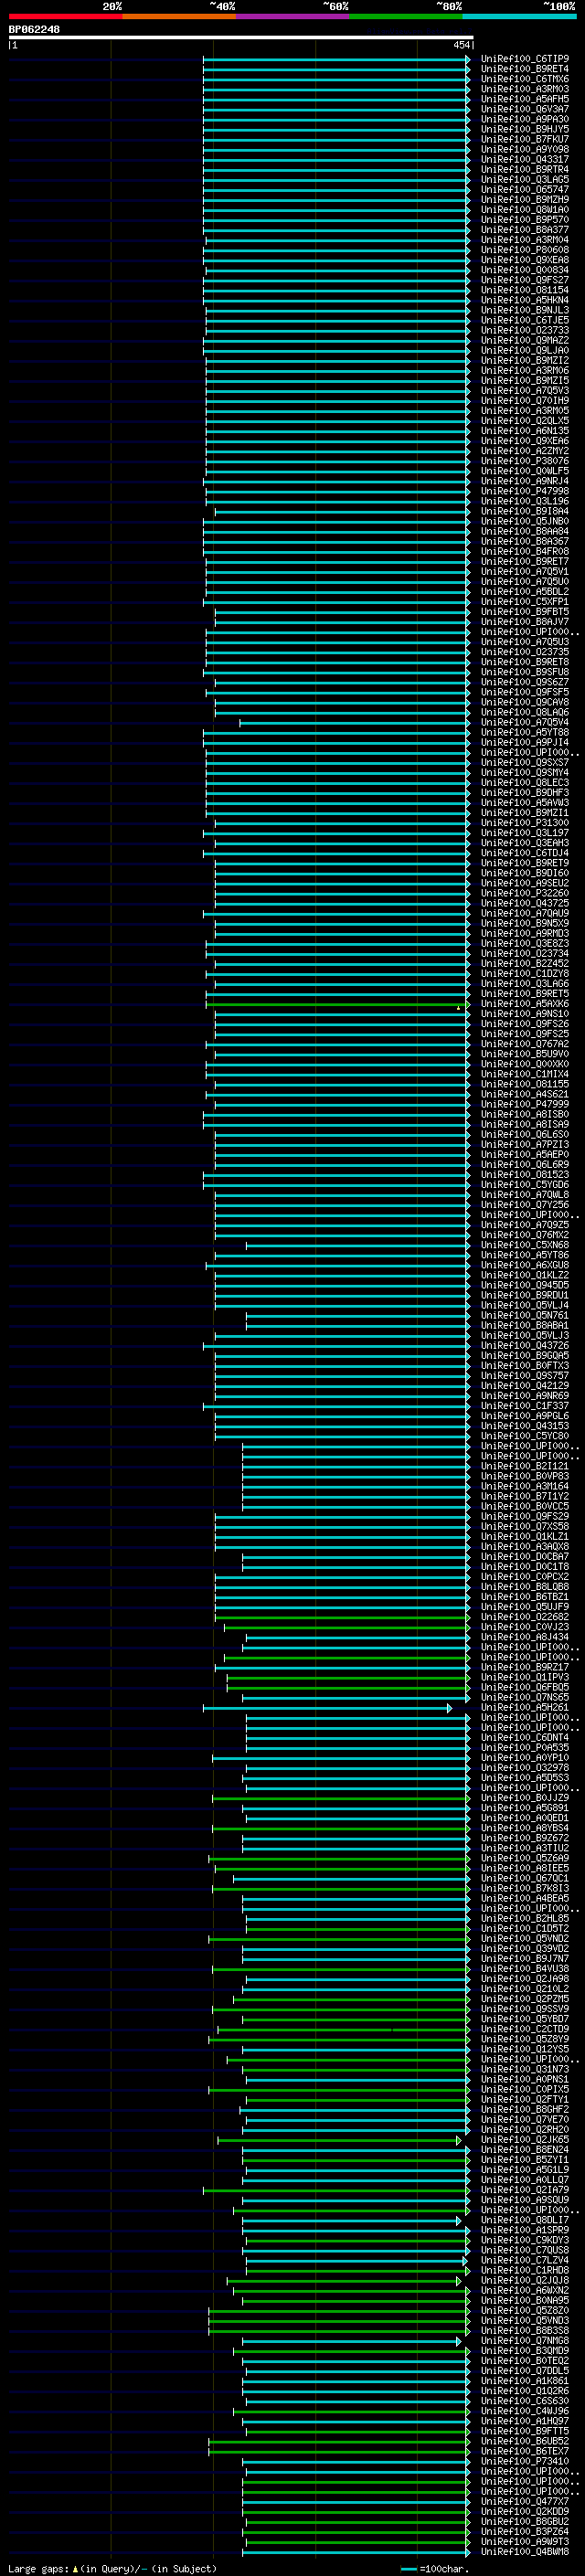Click the purple ~60% identity color segment
The image size is (585, 2576).
[292, 16]
